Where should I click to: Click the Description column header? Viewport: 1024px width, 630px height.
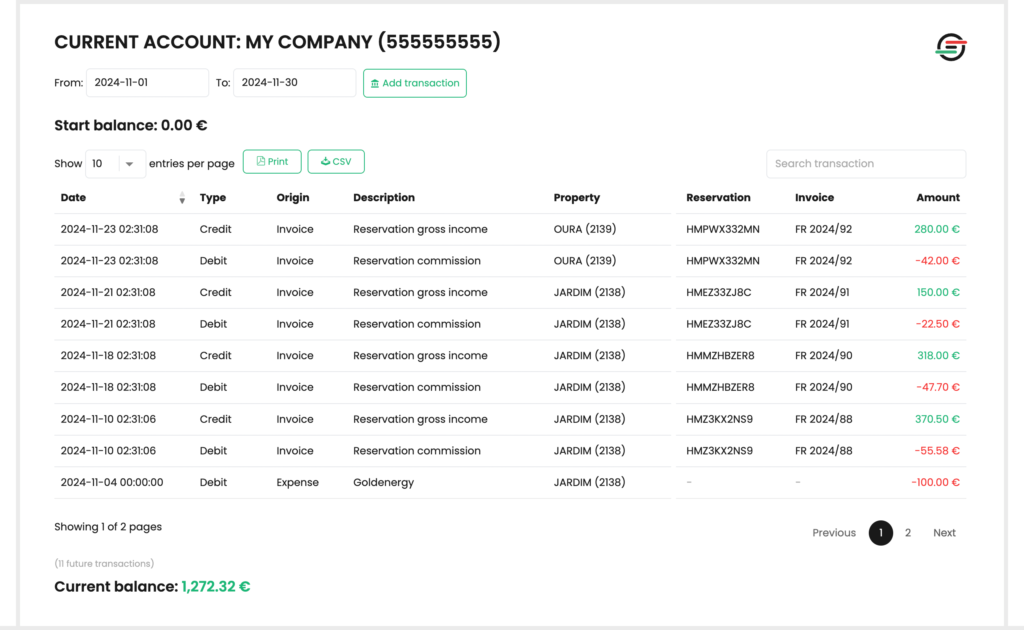[x=384, y=198]
